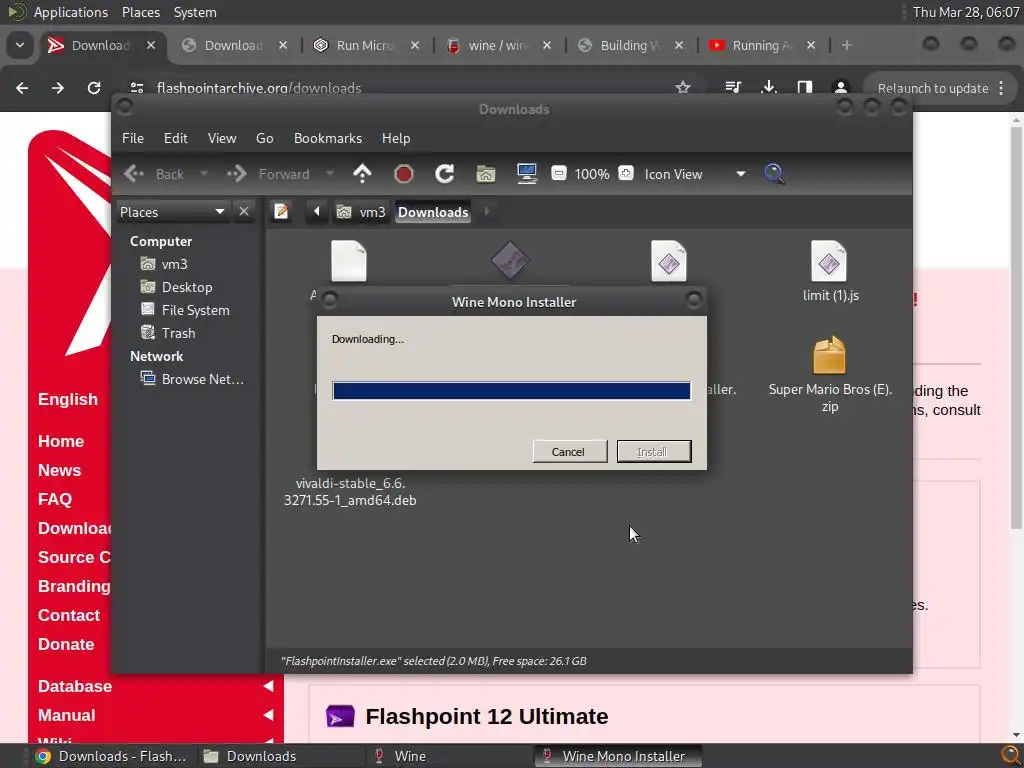Switch to the Run Micro Chrome tab
Image resolution: width=1024 pixels, height=768 pixels.
pyautogui.click(x=366, y=45)
